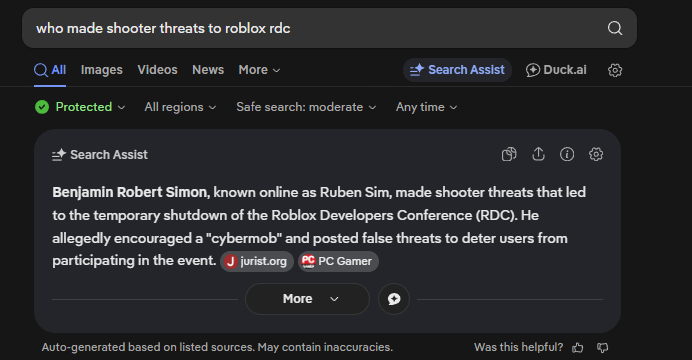The width and height of the screenshot is (692, 360).
Task: Give thumbs up to the answer
Action: click(578, 348)
